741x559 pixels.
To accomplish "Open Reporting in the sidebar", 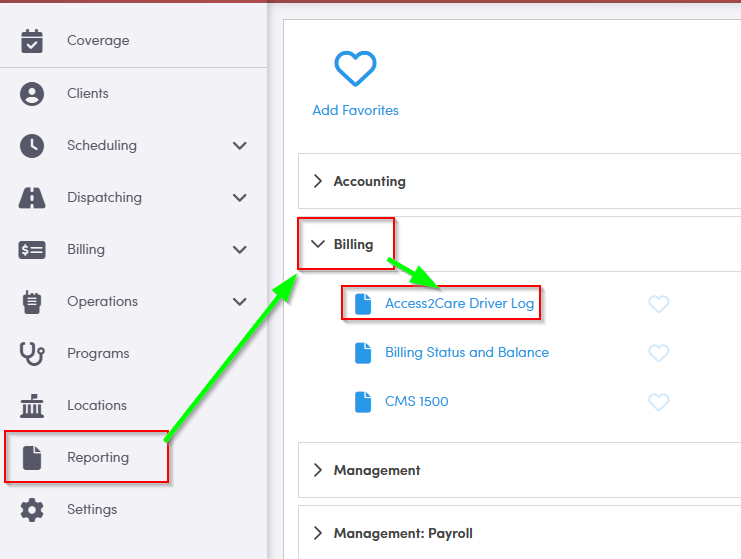I will point(97,458).
